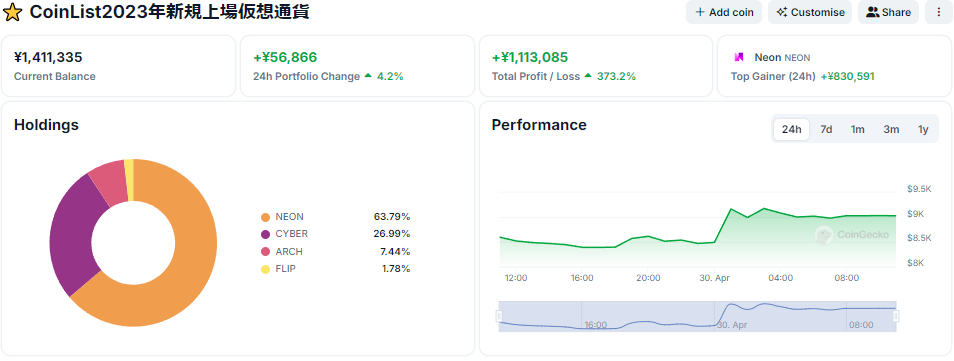Viewport: 954px width, 361px height.
Task: Toggle the CYBER purple legend item
Action: pos(284,234)
